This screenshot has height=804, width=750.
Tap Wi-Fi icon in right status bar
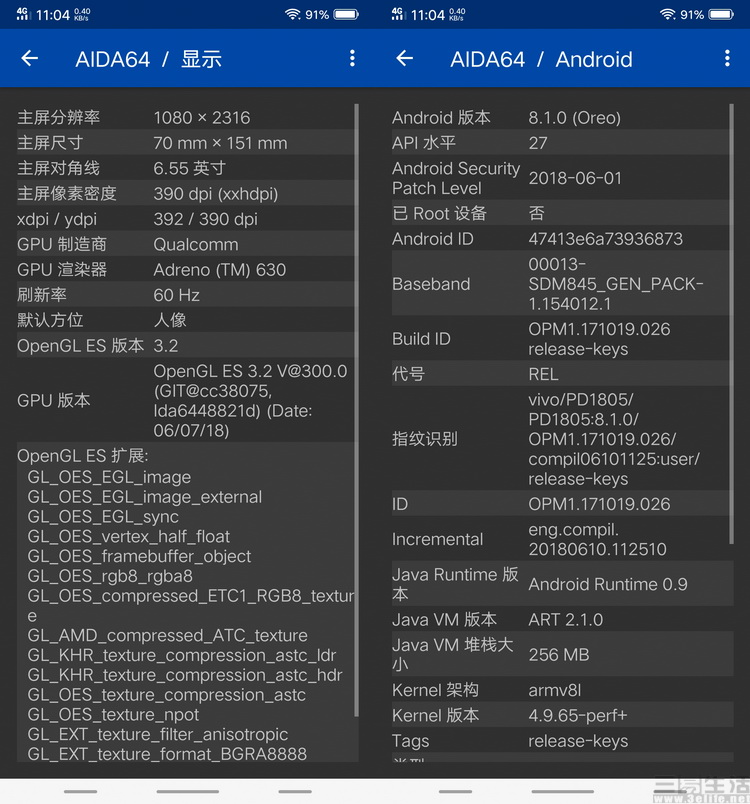pos(667,15)
